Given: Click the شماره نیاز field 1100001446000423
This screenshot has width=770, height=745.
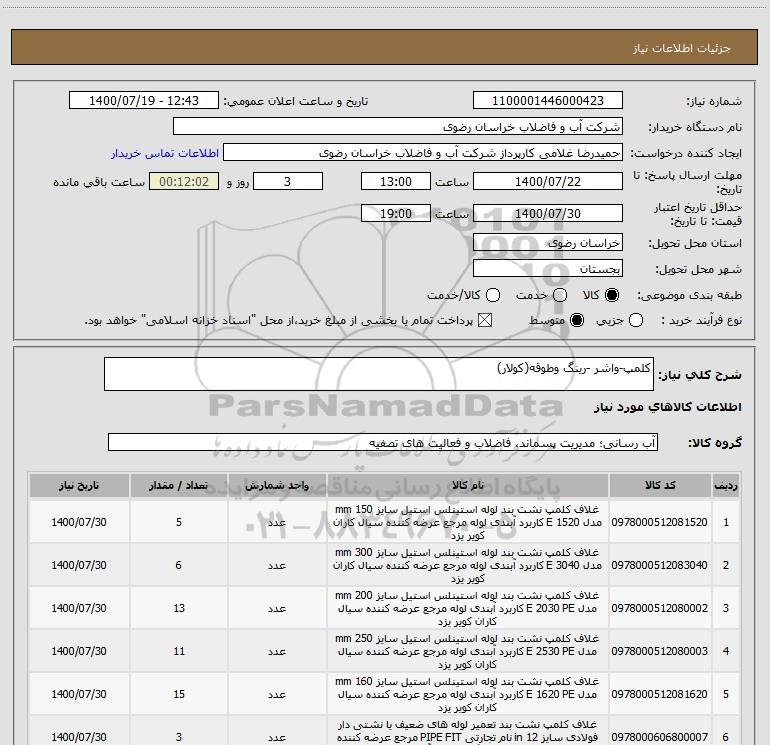Looking at the screenshot, I should (548, 101).
